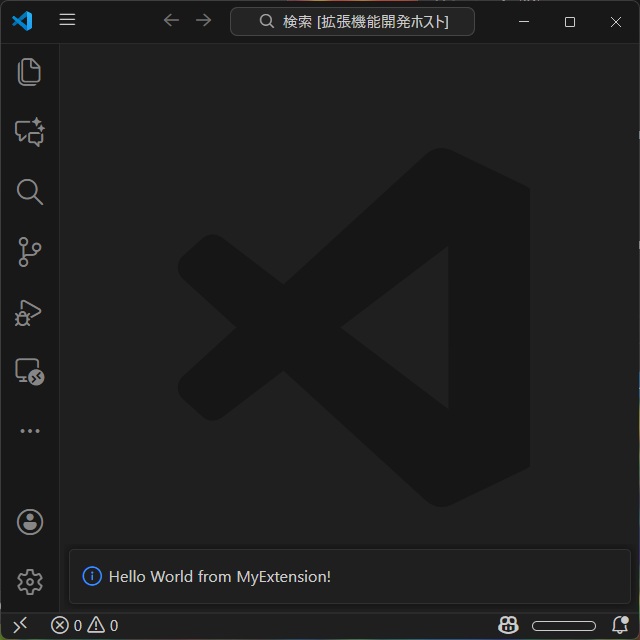The width and height of the screenshot is (640, 640).
Task: Toggle notifications with the bell icon
Action: tap(620, 626)
